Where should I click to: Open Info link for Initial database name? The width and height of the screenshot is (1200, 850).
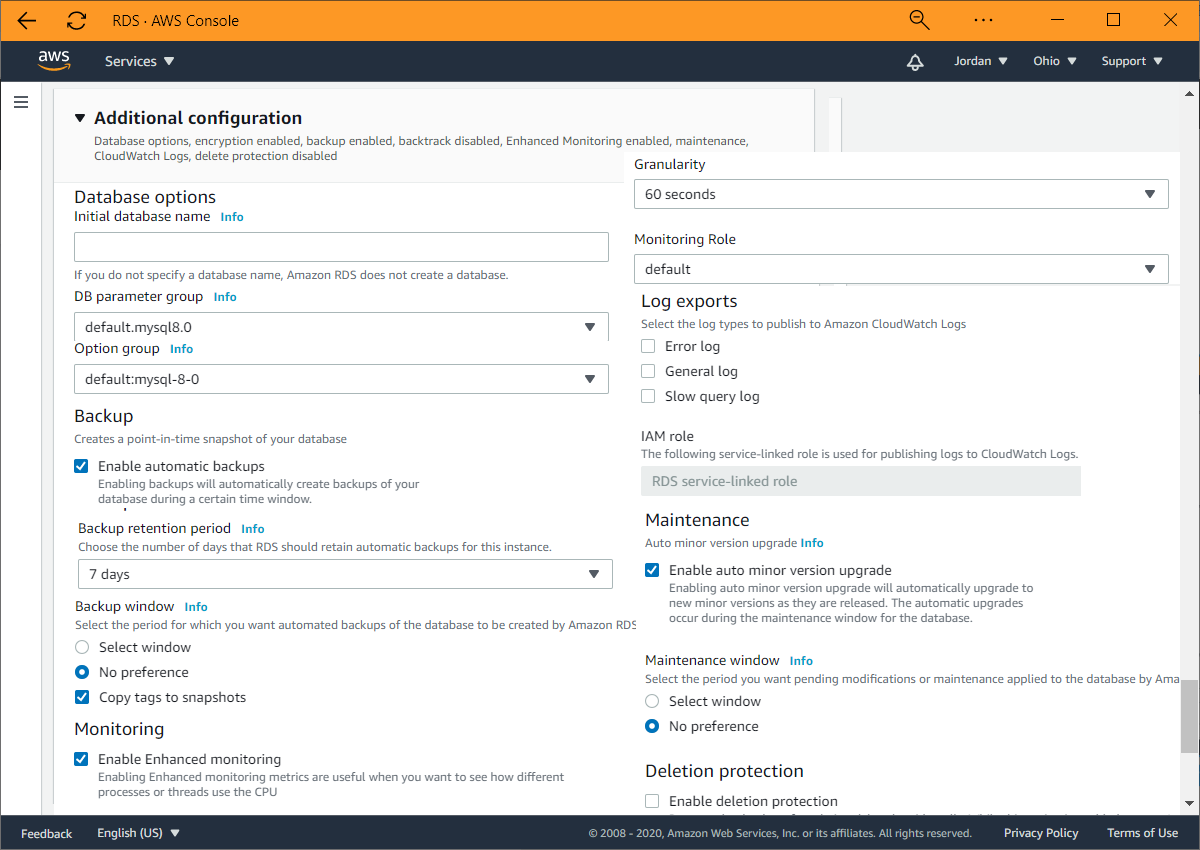tap(232, 217)
